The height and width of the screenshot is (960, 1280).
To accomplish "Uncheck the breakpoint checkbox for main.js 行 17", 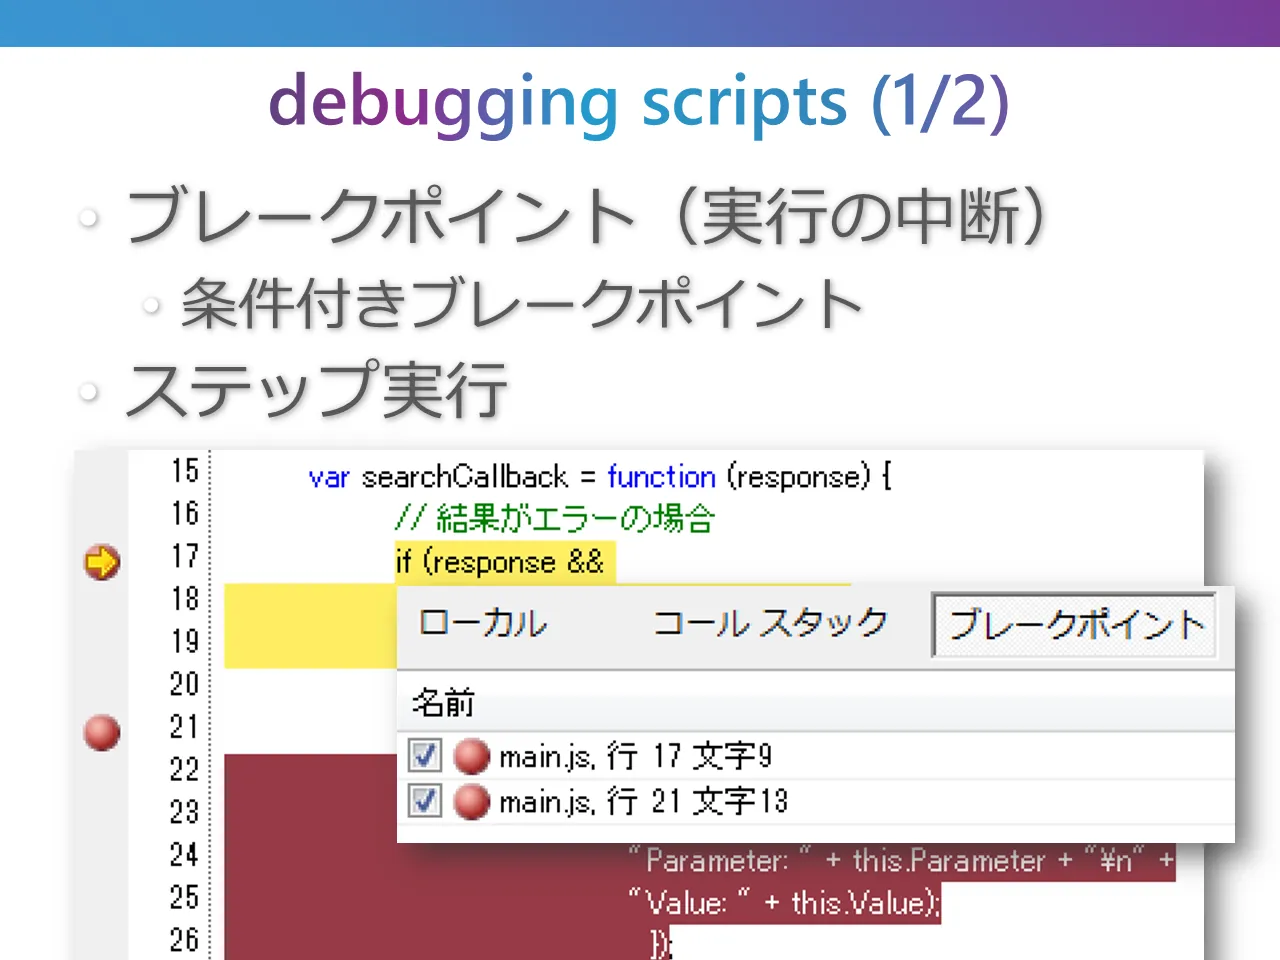I will tap(425, 756).
